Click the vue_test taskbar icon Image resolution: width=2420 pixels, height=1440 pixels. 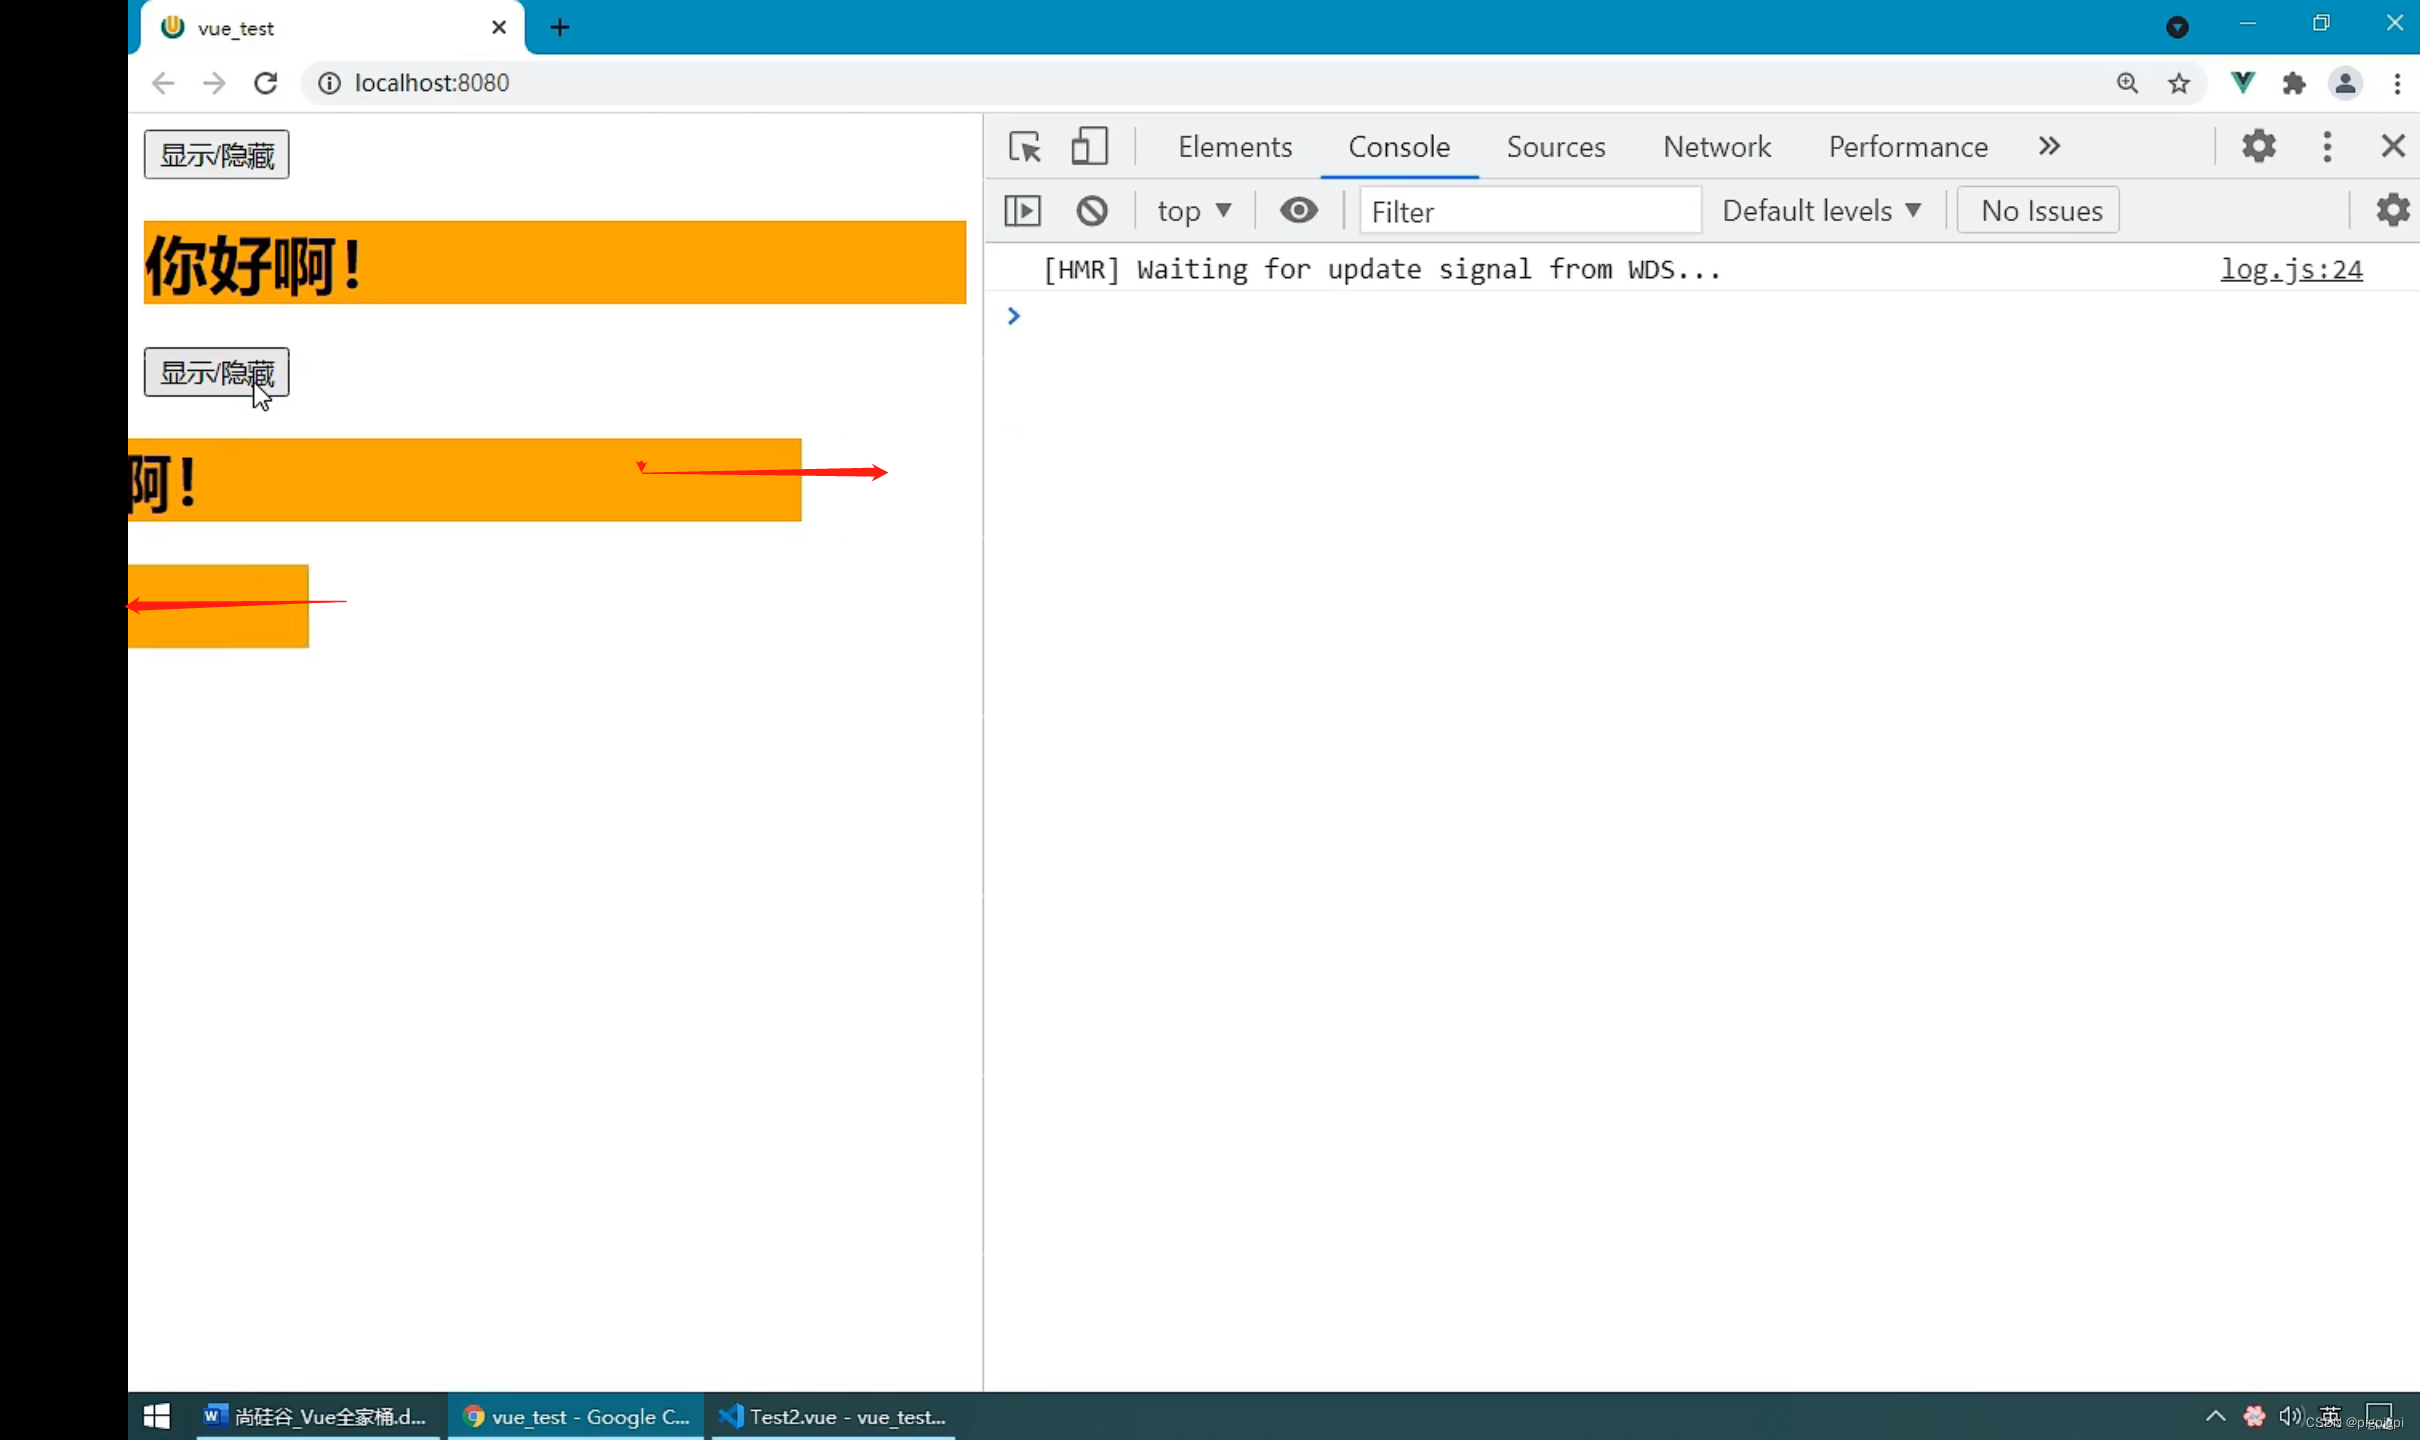coord(578,1416)
